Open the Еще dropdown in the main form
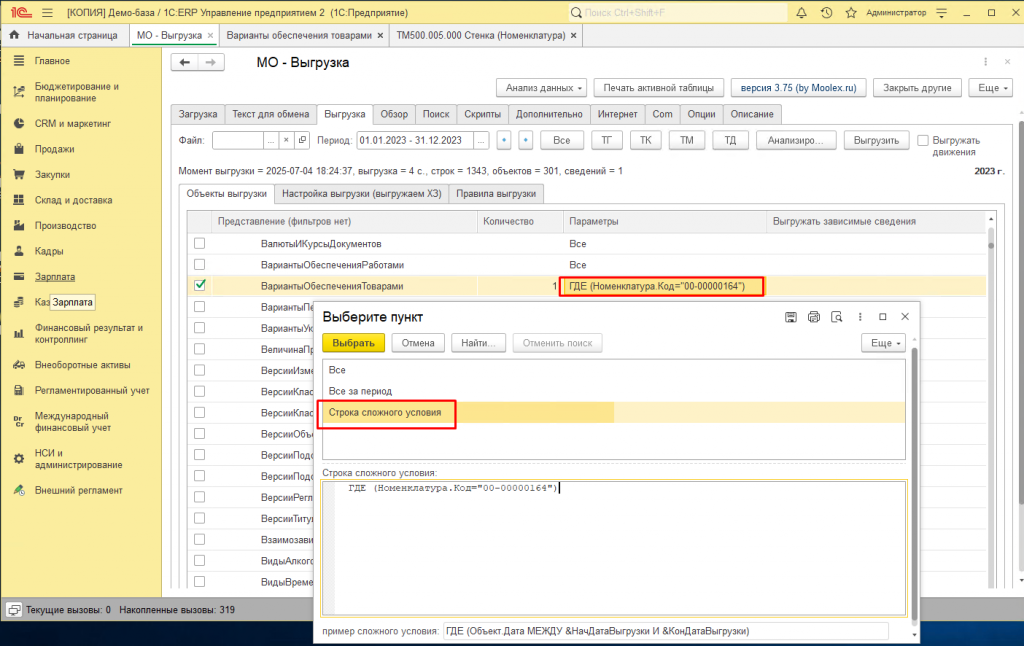1024x646 pixels. click(991, 88)
